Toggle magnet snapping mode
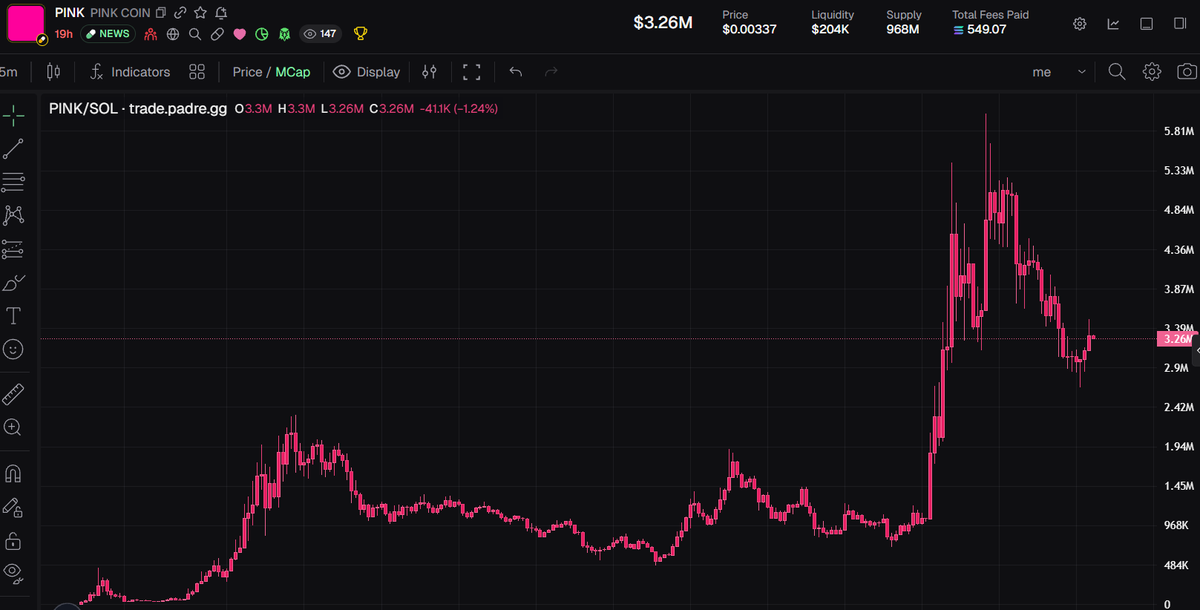Image resolution: width=1200 pixels, height=610 pixels. pyautogui.click(x=14, y=473)
